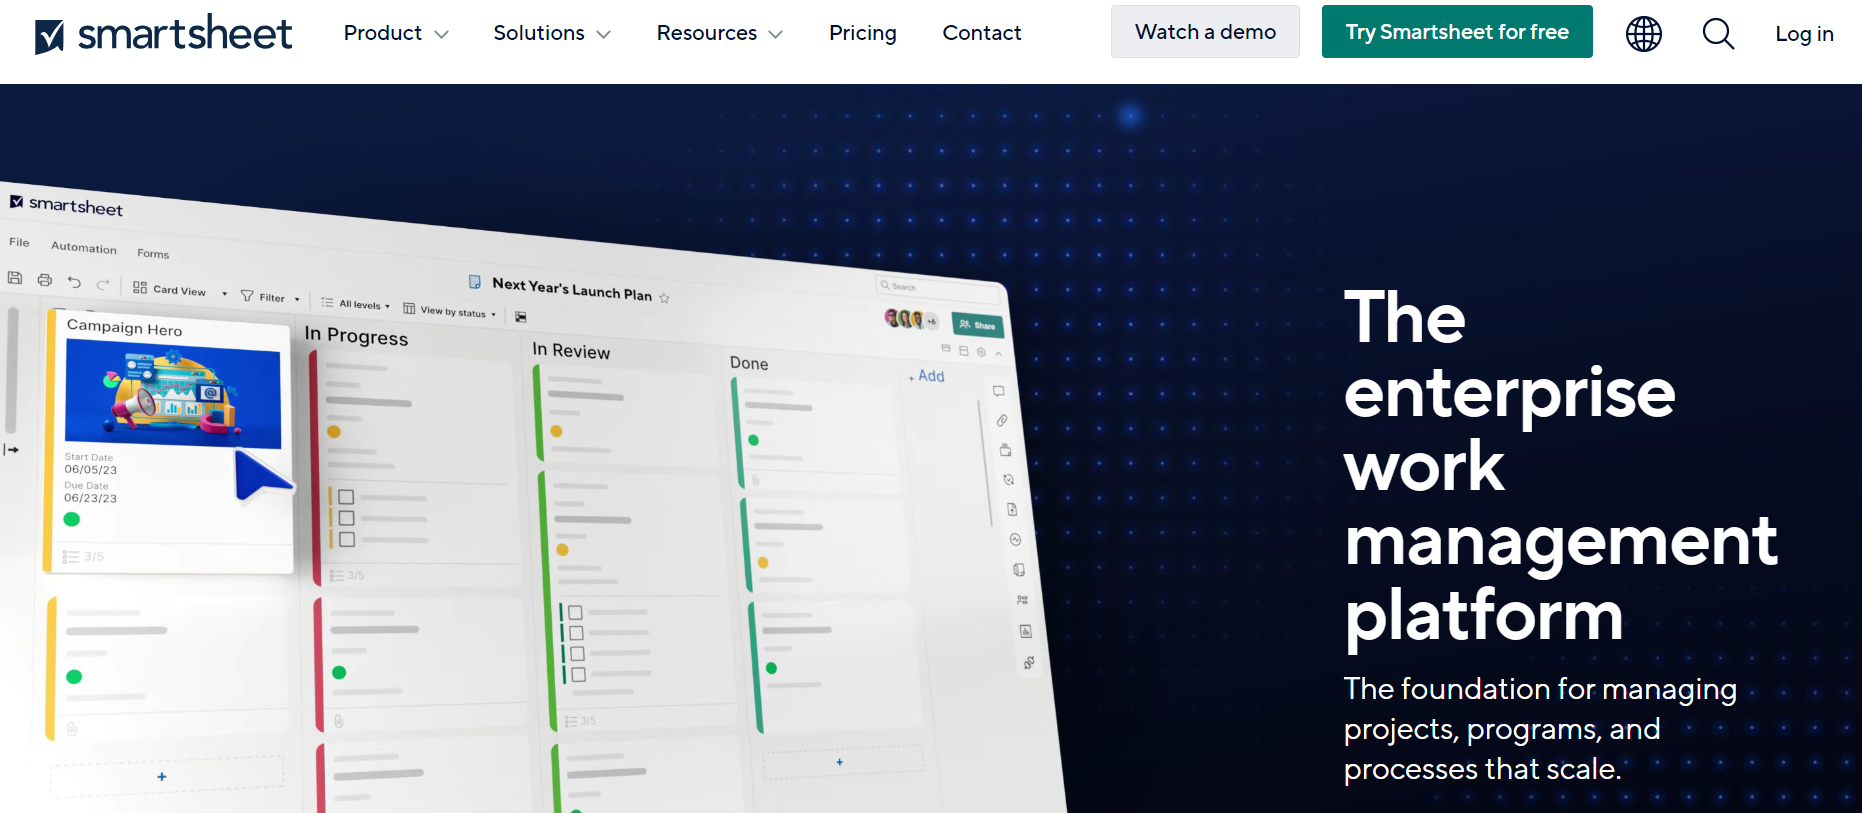
Task: Open the All levels dropdown
Action: point(355,304)
